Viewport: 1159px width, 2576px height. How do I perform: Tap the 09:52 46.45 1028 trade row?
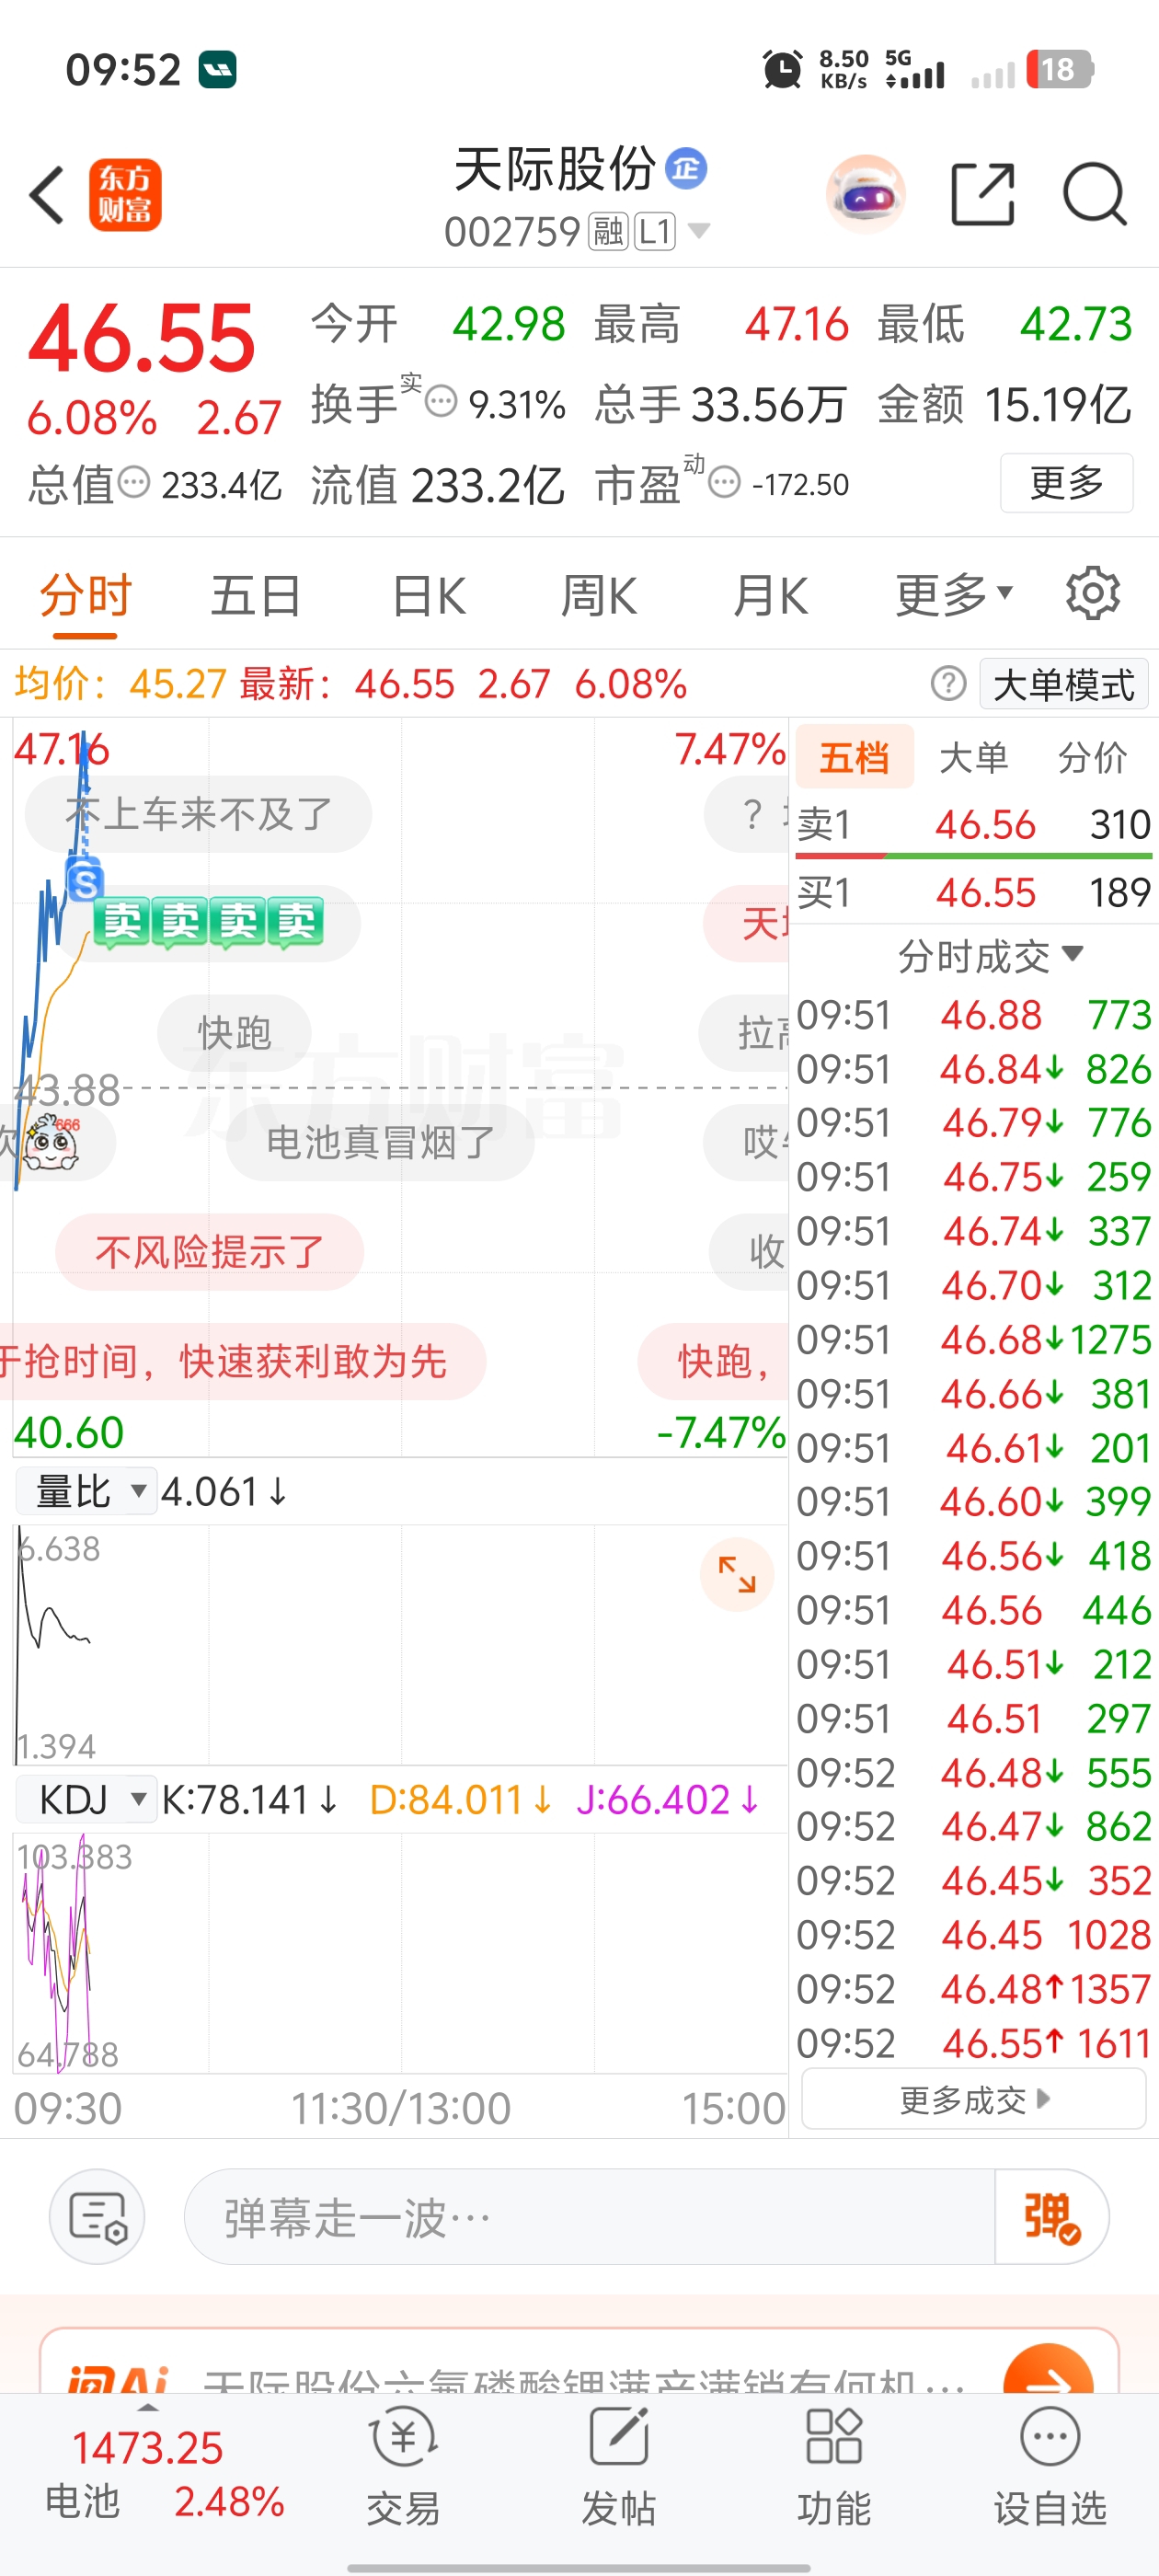(974, 1934)
